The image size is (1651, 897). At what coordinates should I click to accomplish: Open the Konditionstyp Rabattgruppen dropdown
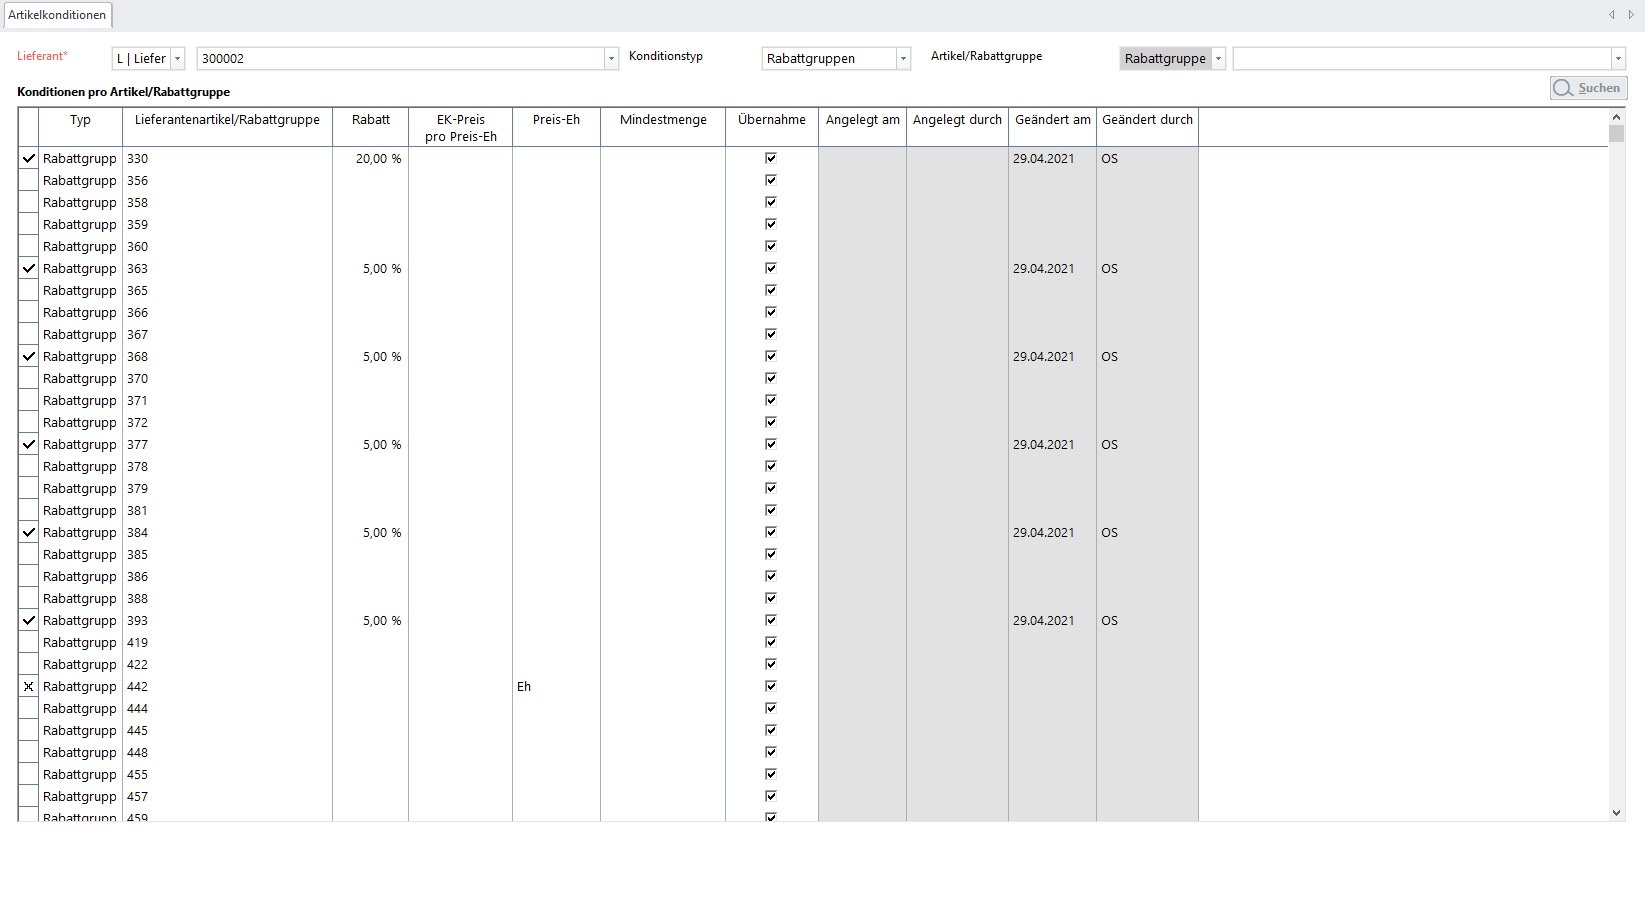[903, 59]
